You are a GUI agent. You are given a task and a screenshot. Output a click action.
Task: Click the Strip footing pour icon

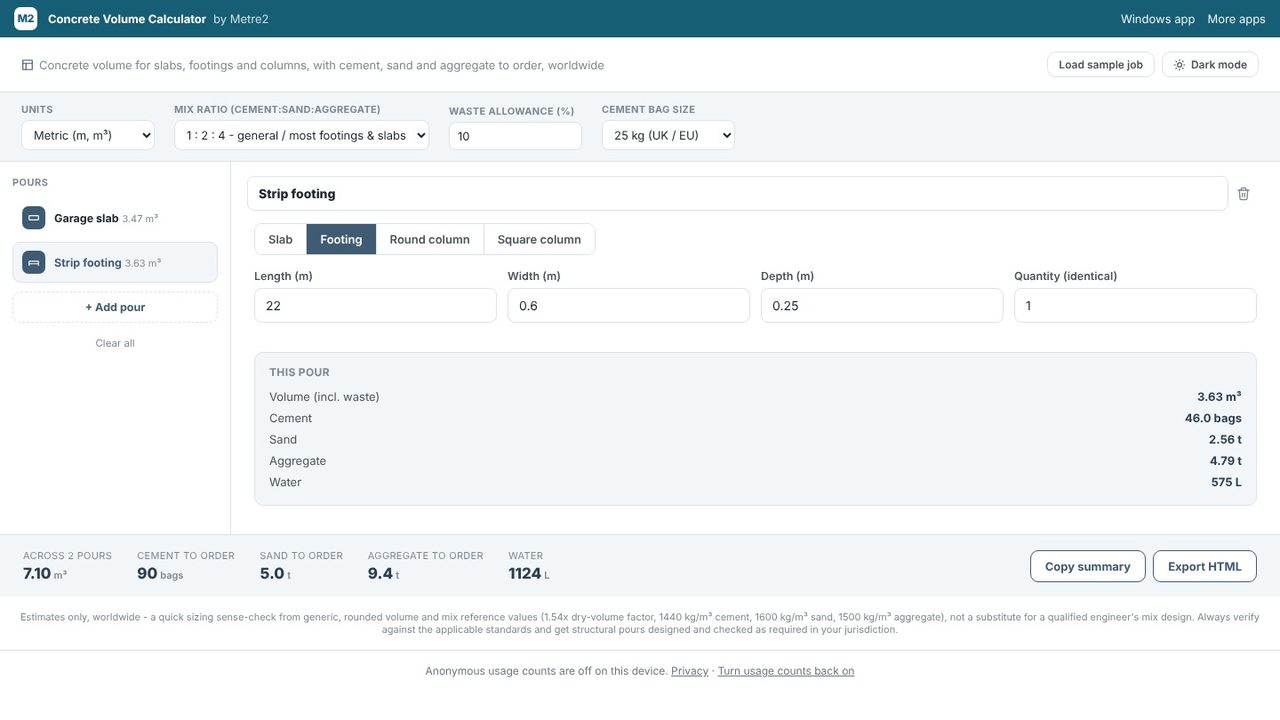tap(34, 262)
